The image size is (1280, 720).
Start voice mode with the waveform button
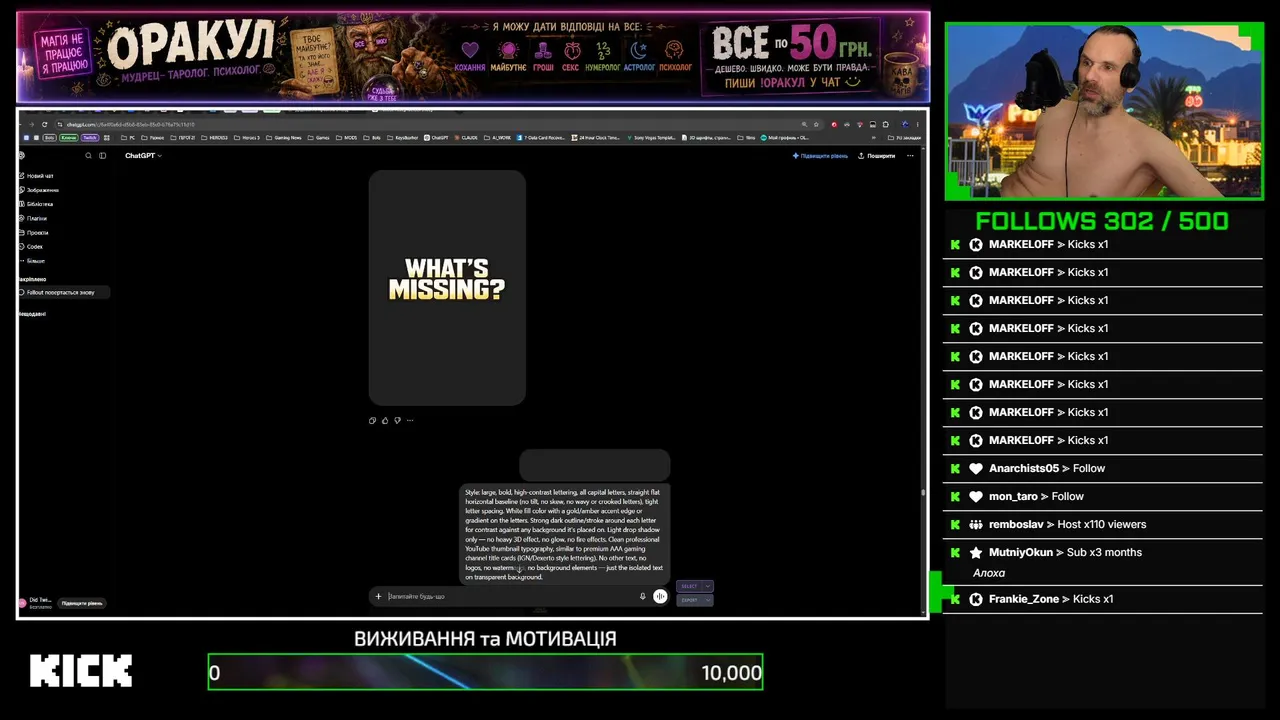pos(660,596)
